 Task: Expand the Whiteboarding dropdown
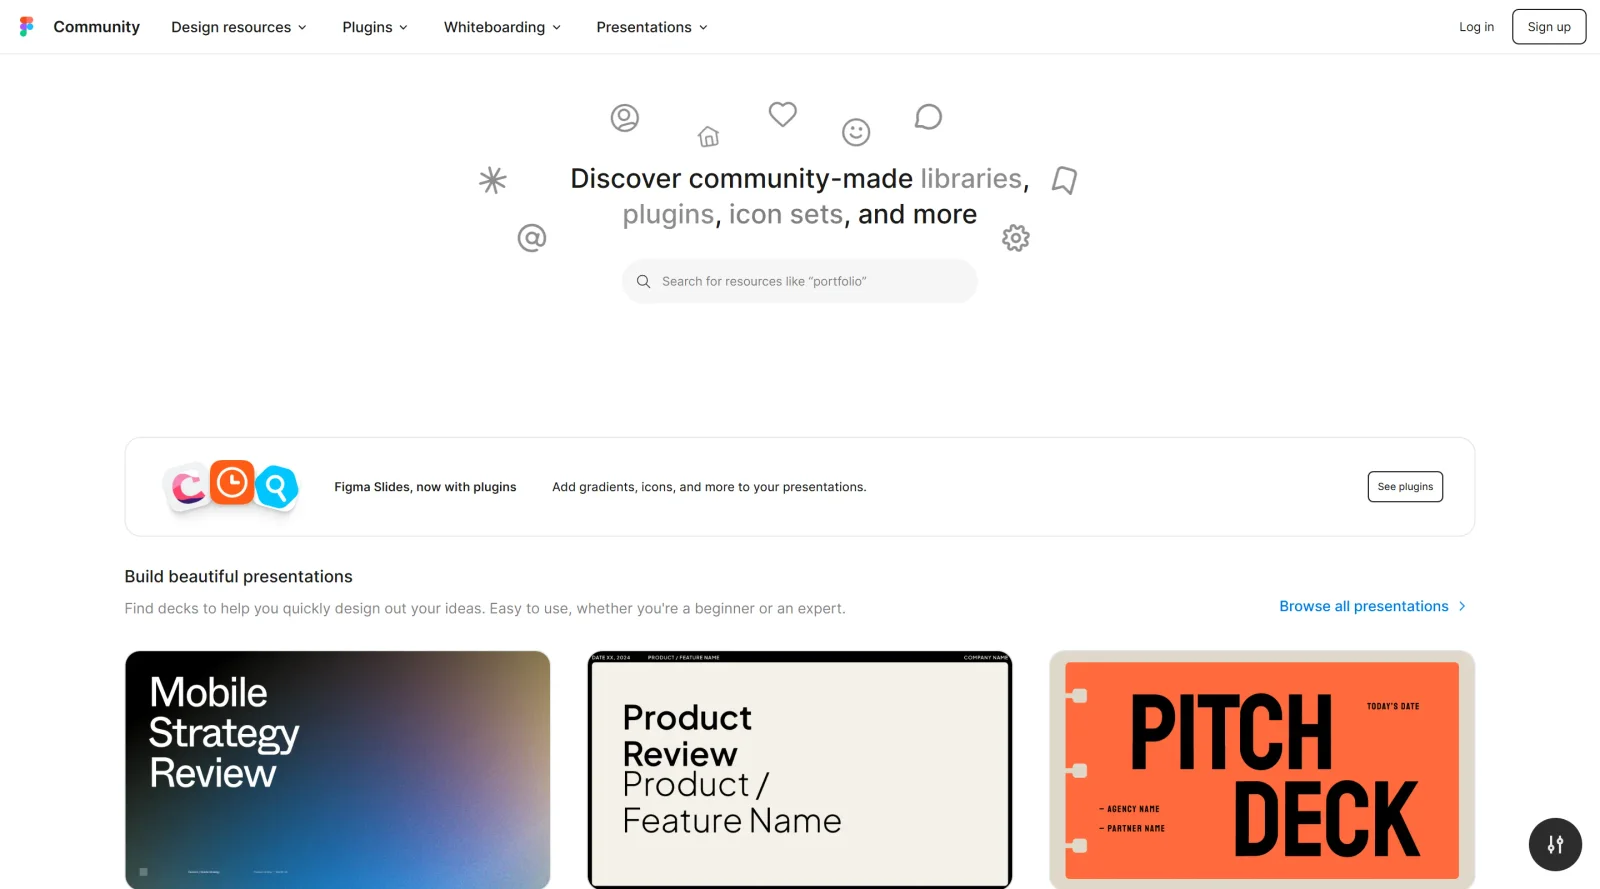[x=502, y=27]
